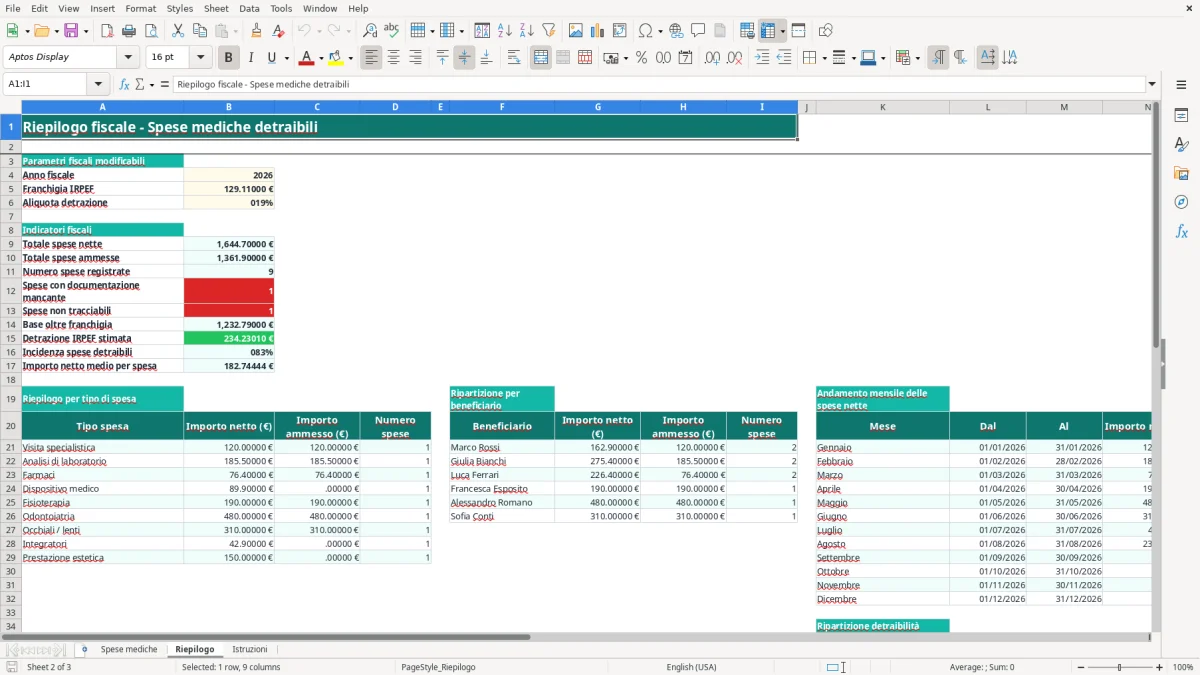The width and height of the screenshot is (1200, 675).
Task: Cut the selection with the scissors icon
Action: click(178, 31)
